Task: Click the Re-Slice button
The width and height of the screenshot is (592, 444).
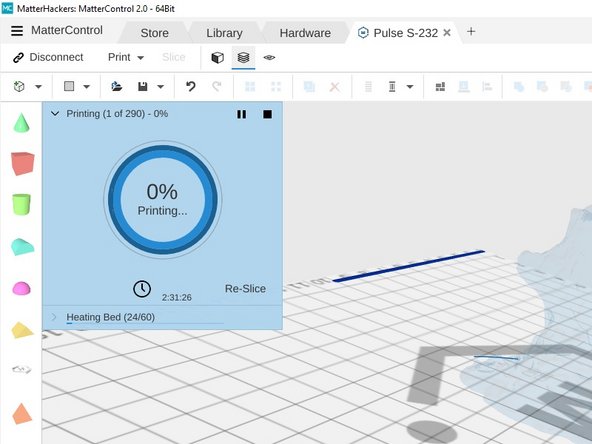Action: 245,289
